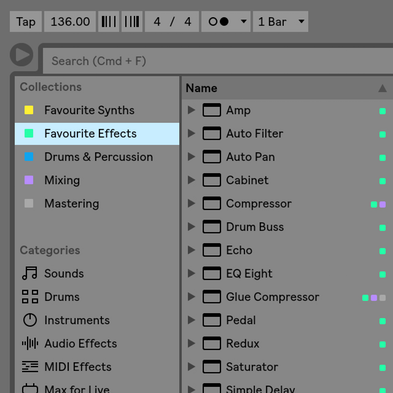The height and width of the screenshot is (393, 393).
Task: Open the metronome settings dropdown arrow
Action: click(244, 22)
